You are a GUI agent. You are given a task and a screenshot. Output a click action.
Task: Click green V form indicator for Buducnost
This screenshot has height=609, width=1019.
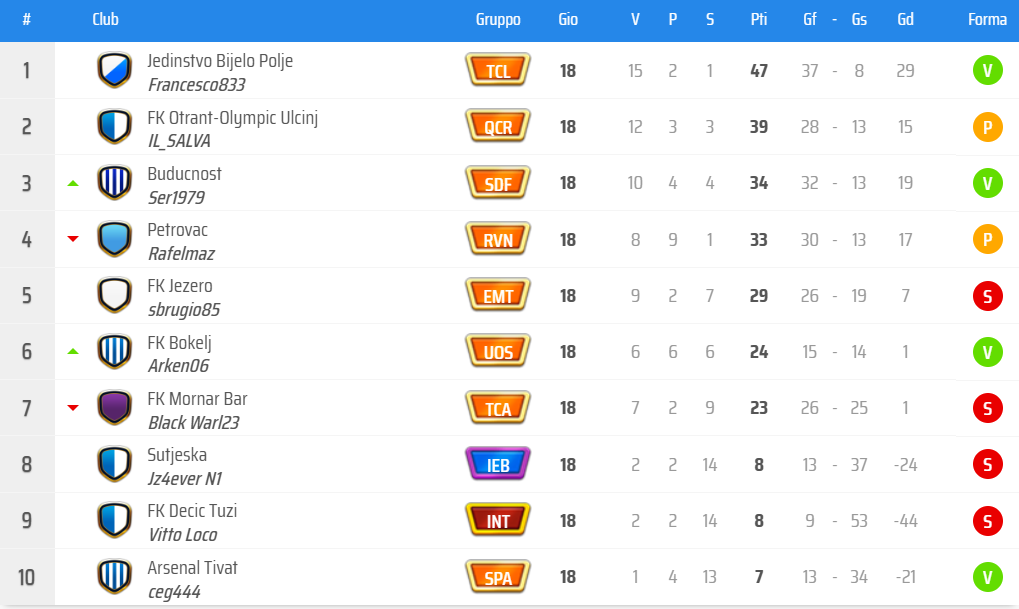pos(987,183)
